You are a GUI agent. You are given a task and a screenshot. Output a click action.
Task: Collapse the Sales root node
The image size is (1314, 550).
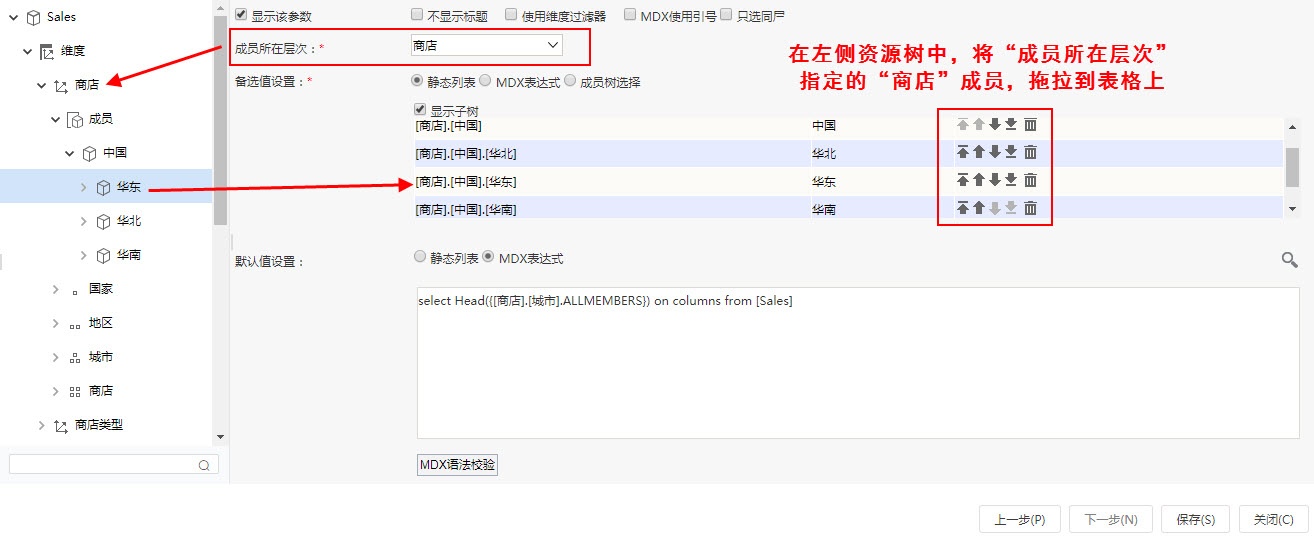(x=12, y=17)
